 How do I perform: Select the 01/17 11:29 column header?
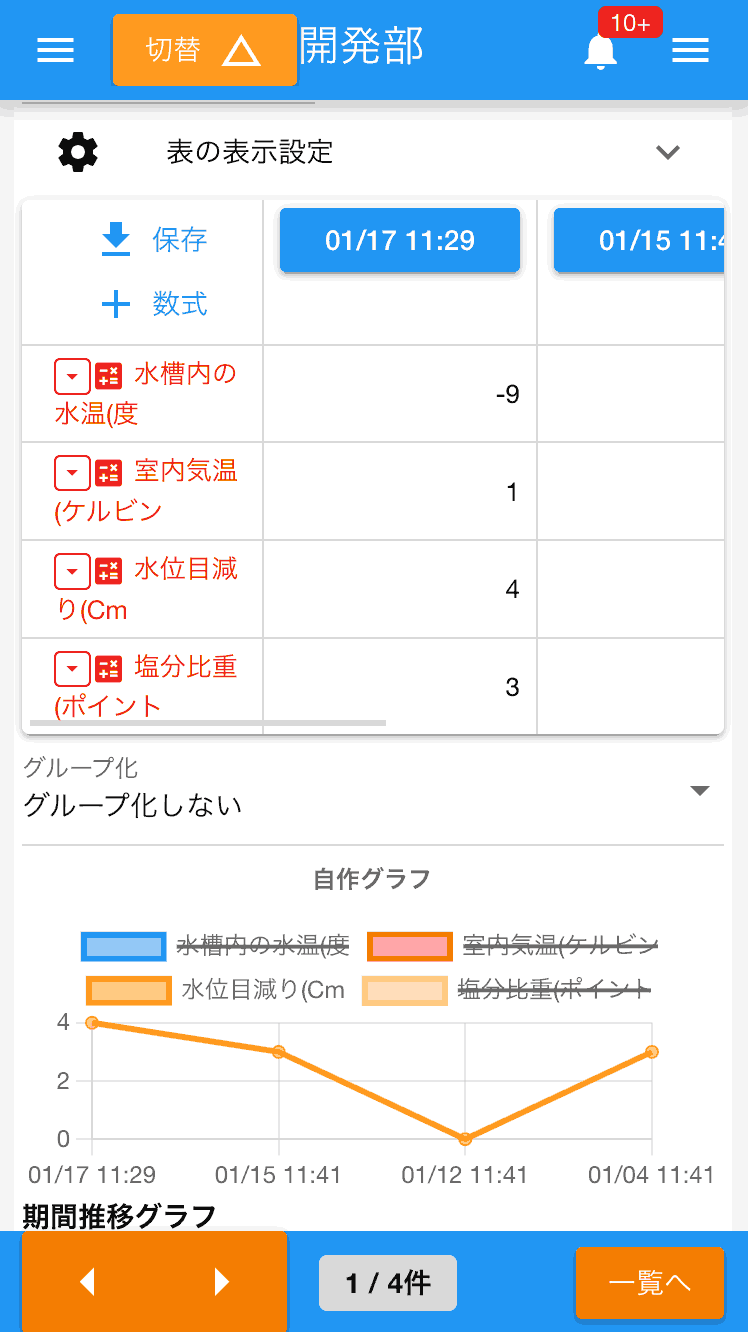point(400,240)
